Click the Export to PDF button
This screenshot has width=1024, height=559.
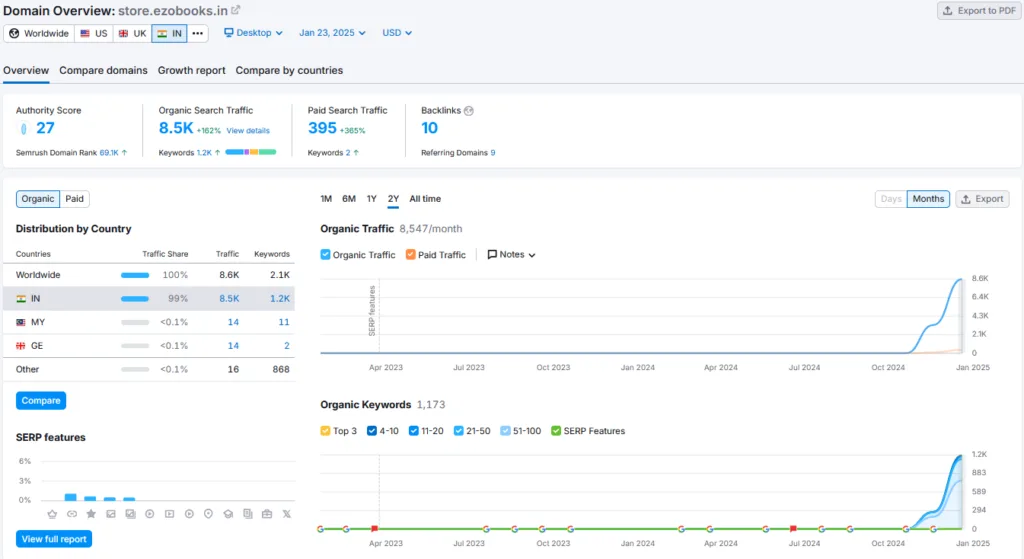click(x=979, y=10)
